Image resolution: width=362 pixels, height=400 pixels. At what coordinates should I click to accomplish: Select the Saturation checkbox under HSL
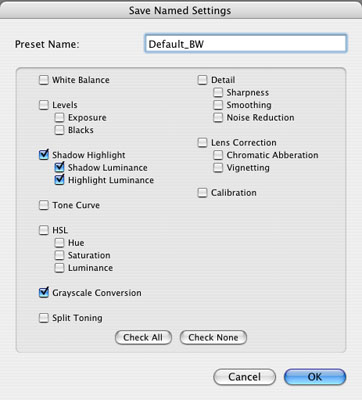pyautogui.click(x=59, y=255)
